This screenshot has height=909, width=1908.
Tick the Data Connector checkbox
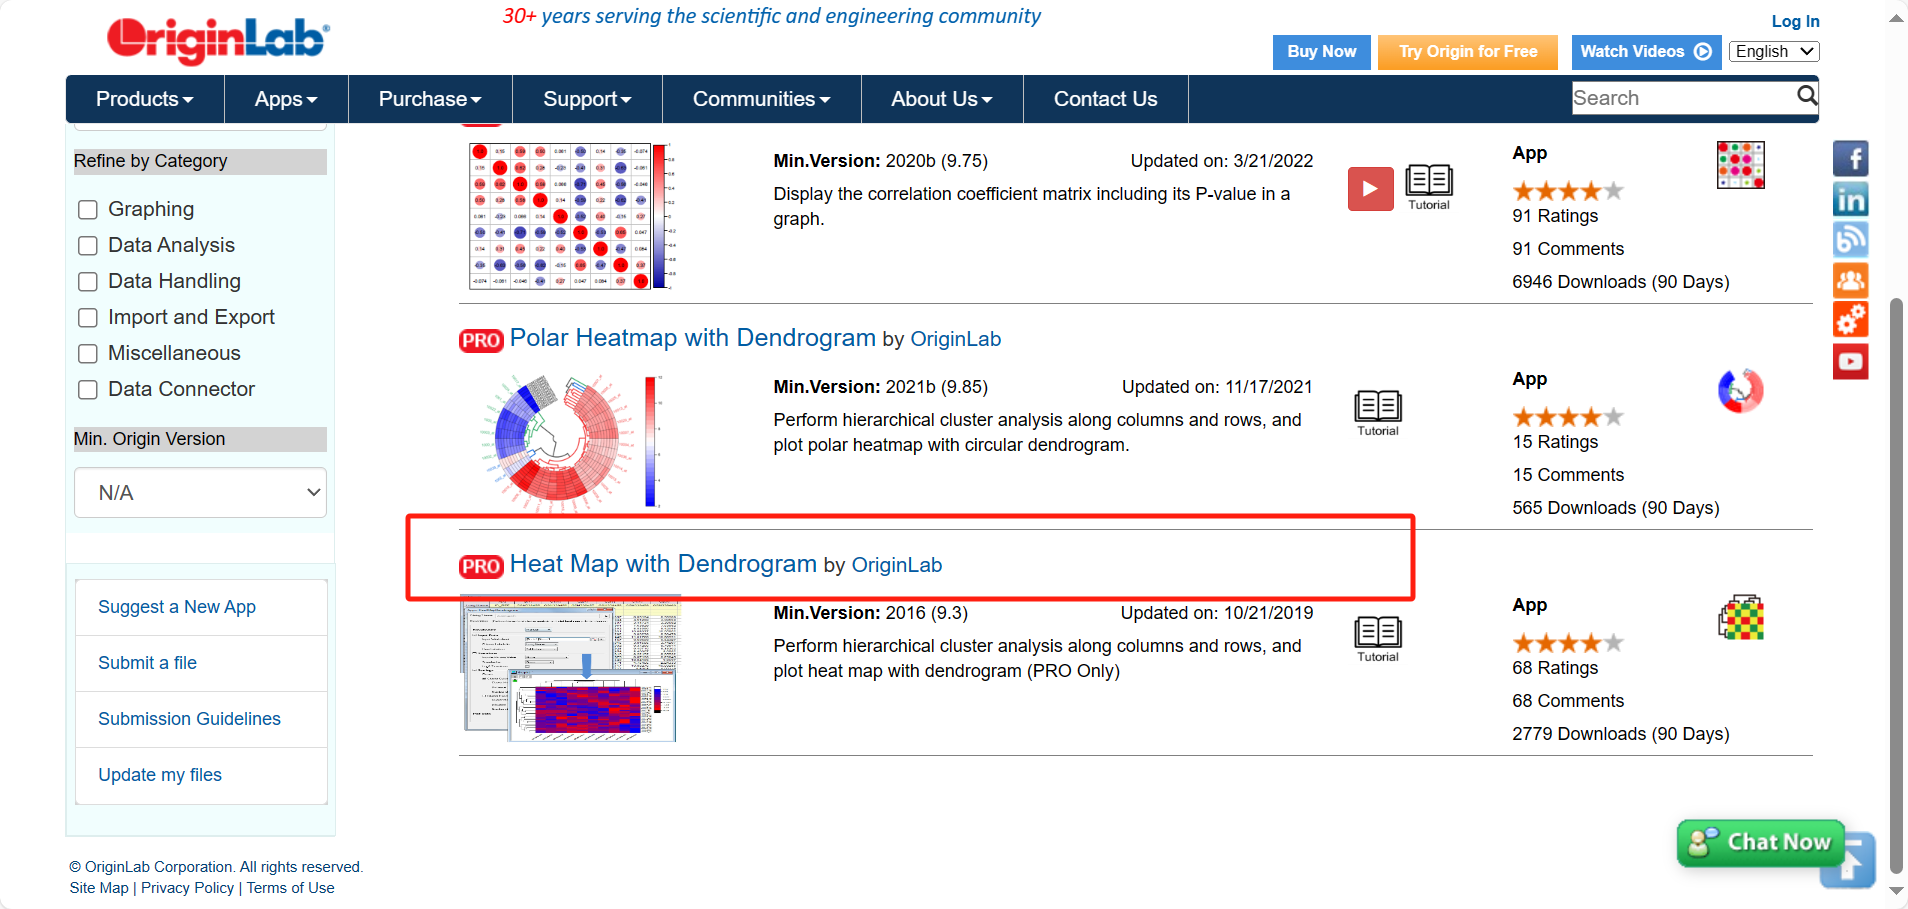coord(88,390)
